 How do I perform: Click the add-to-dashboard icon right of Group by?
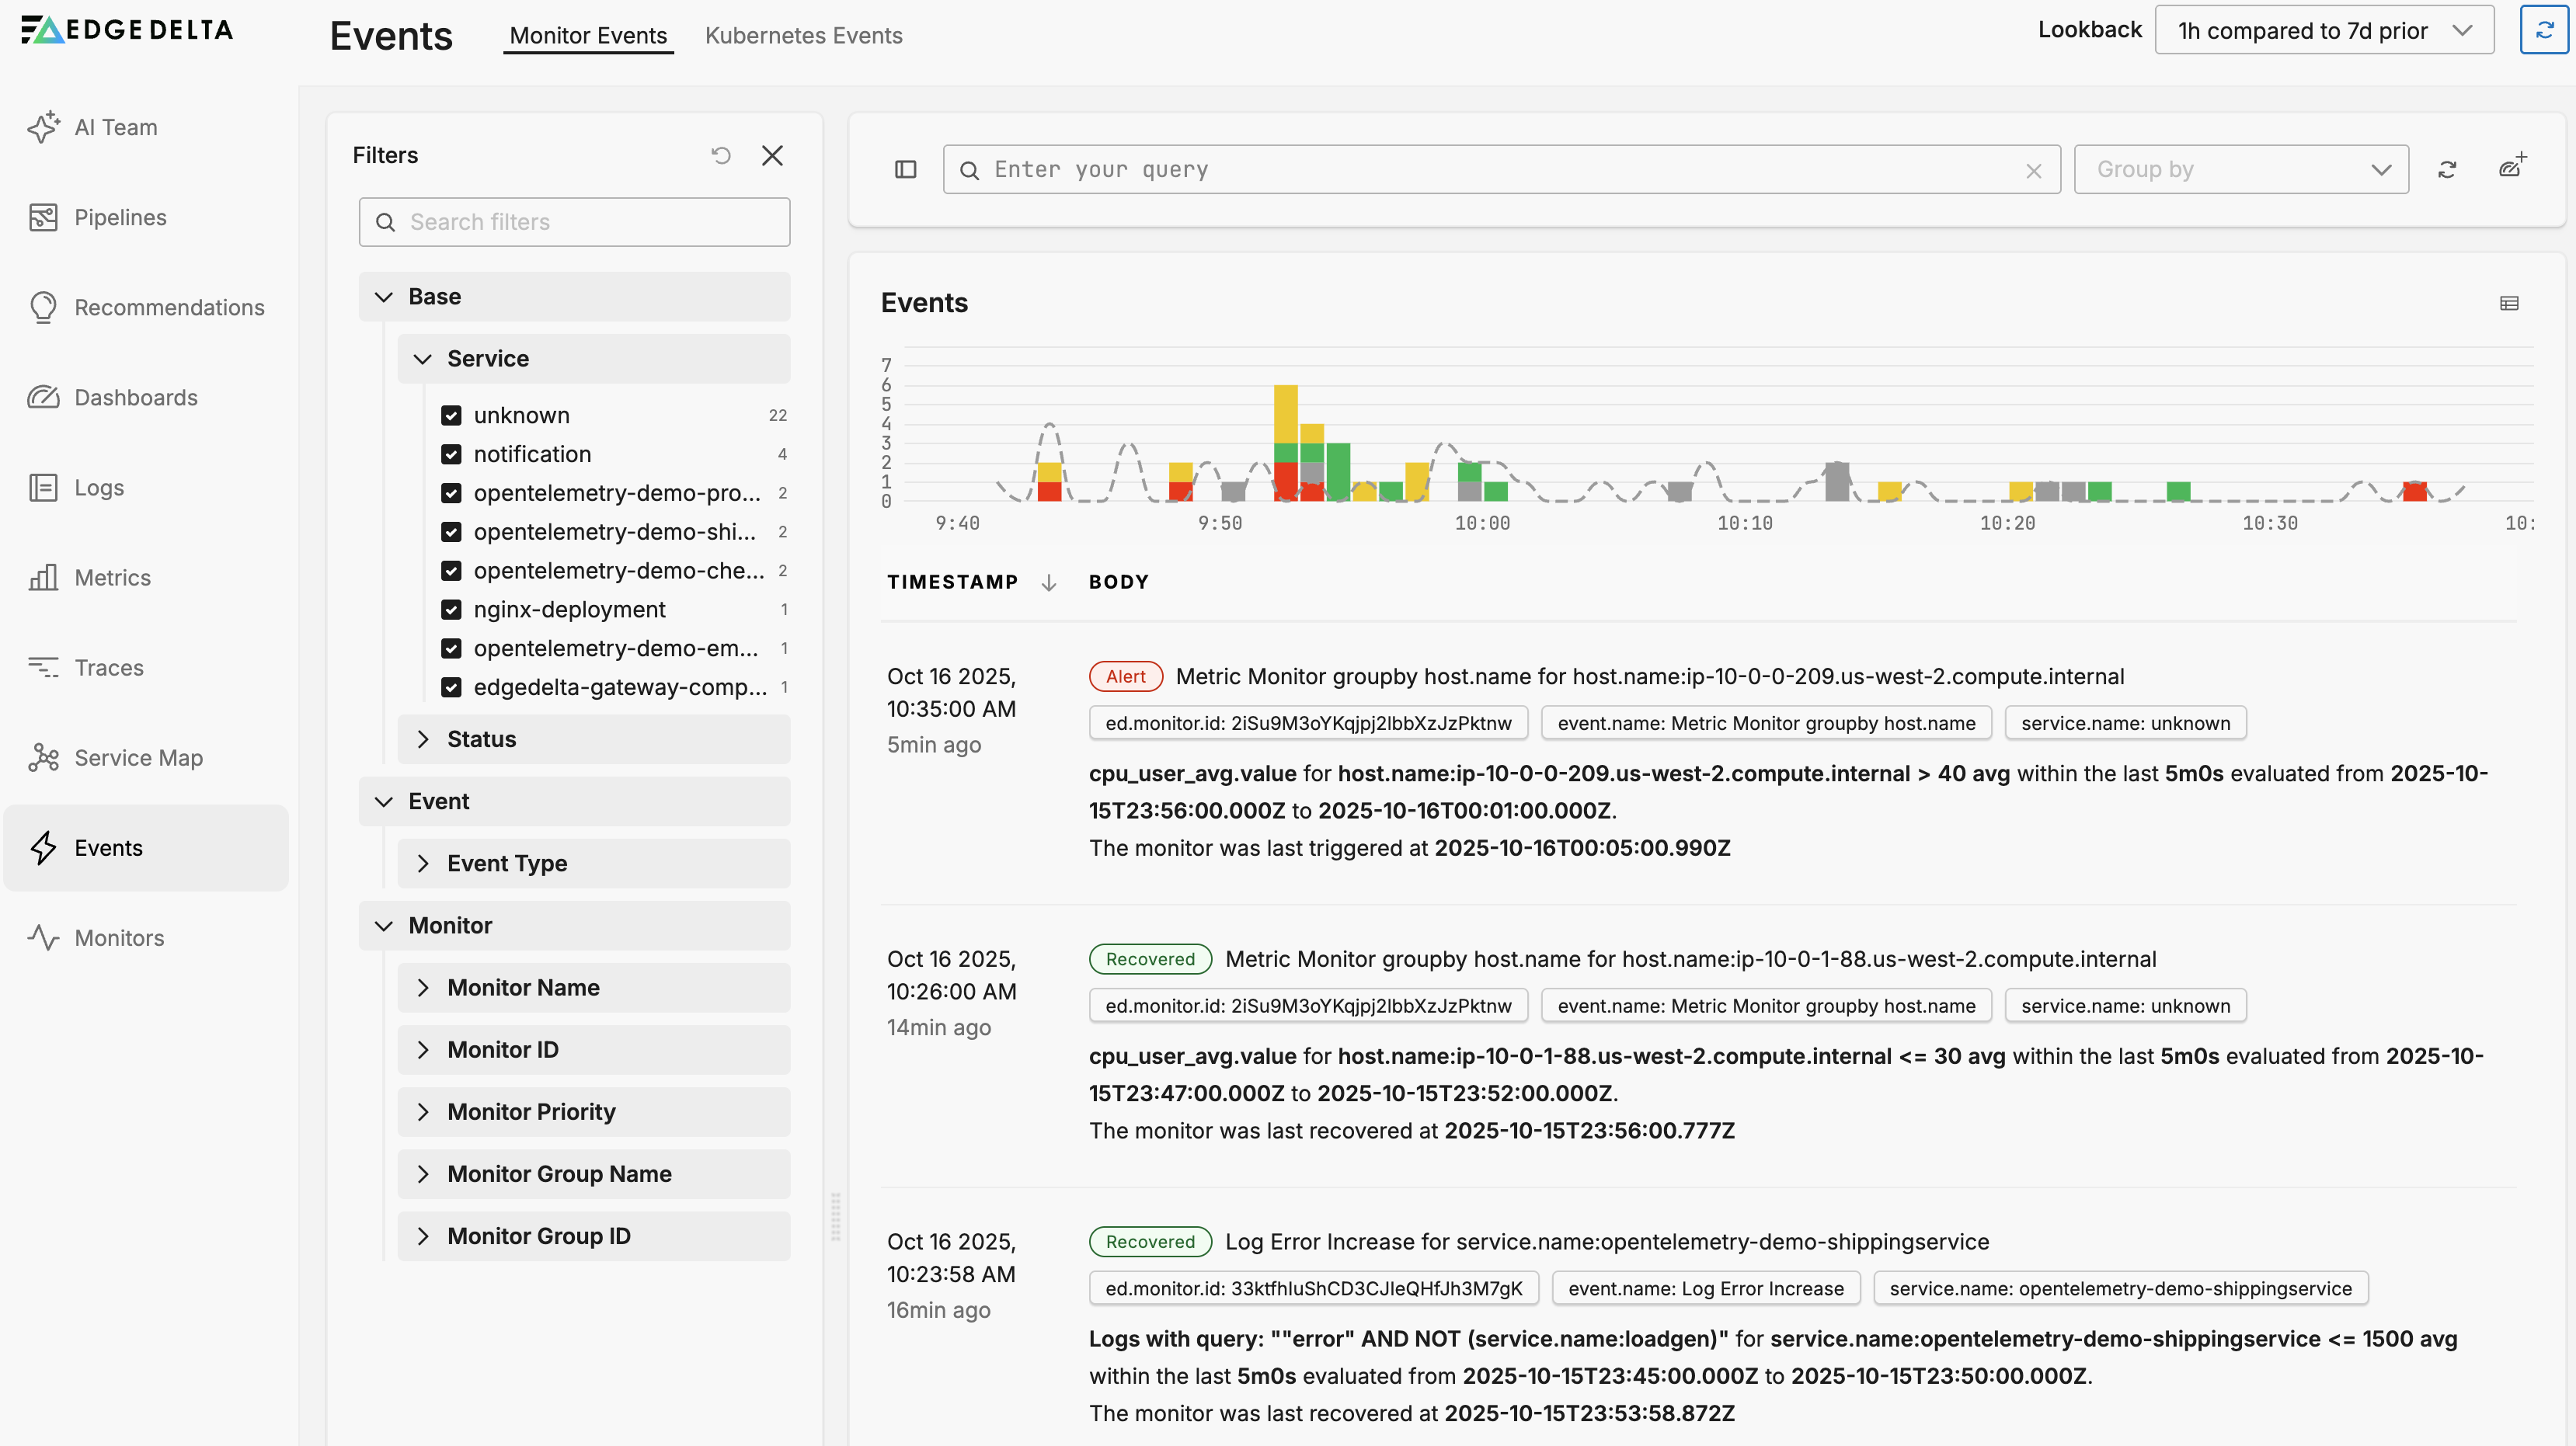click(x=2512, y=167)
